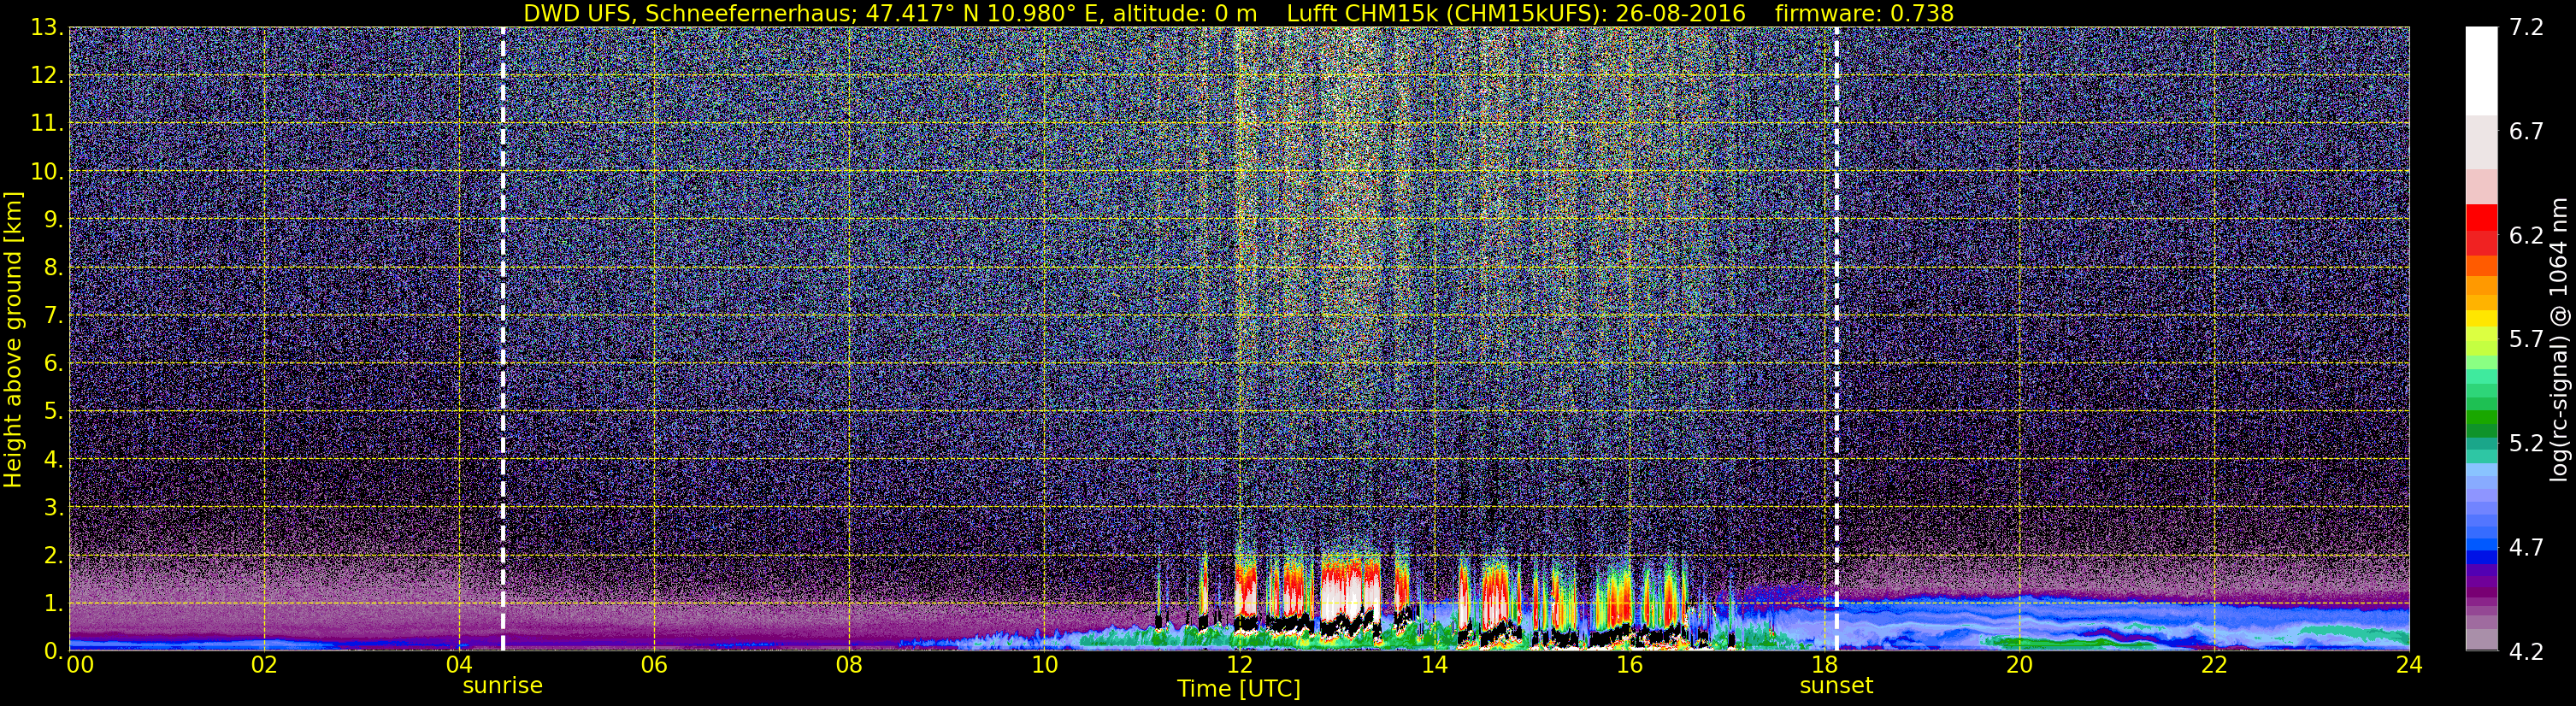Click the height axis tick '13.'
Viewport: 2576px width, 706px height.
[x=47, y=28]
